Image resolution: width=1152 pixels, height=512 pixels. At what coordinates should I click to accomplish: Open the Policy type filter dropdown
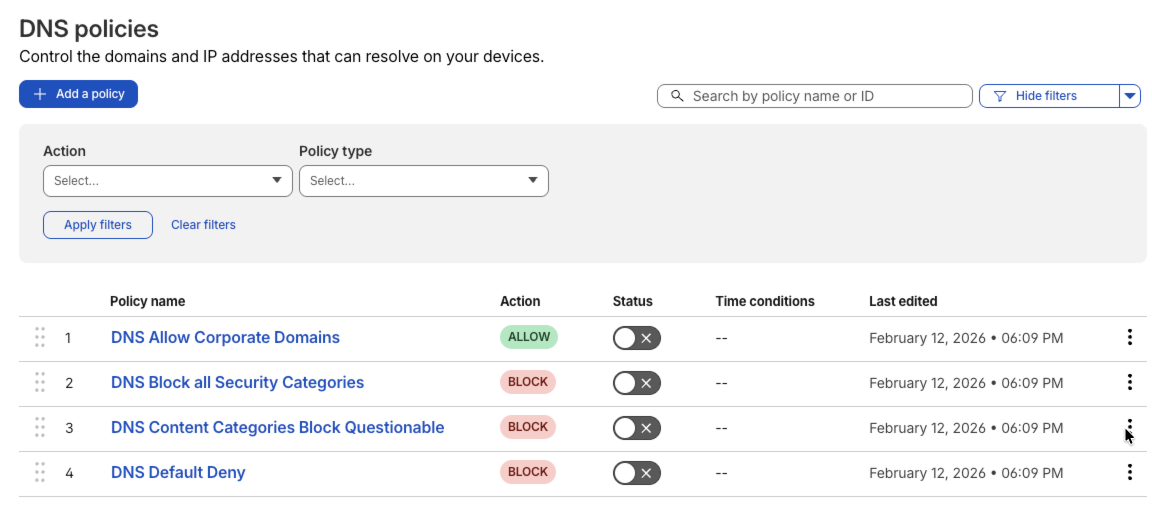coord(423,181)
